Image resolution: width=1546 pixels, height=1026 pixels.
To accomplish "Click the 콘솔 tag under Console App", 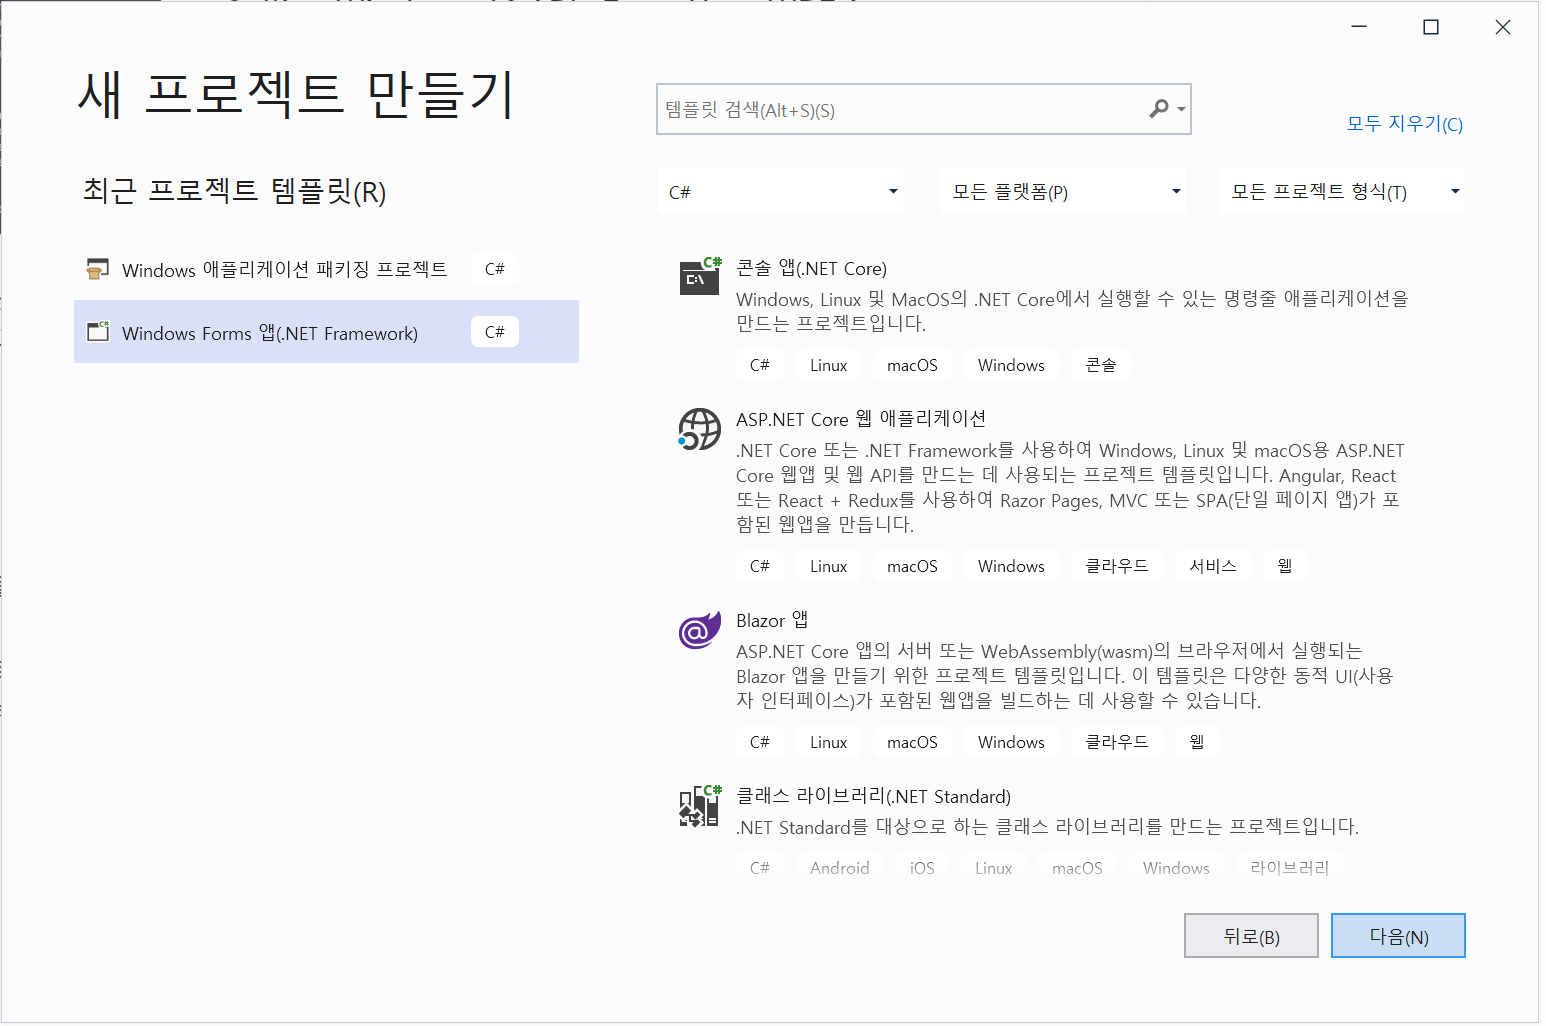I will coord(1101,365).
